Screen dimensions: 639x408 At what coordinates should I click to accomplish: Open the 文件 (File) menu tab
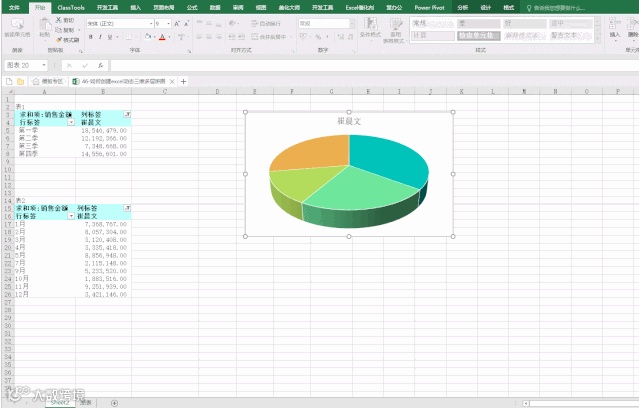click(x=14, y=7)
